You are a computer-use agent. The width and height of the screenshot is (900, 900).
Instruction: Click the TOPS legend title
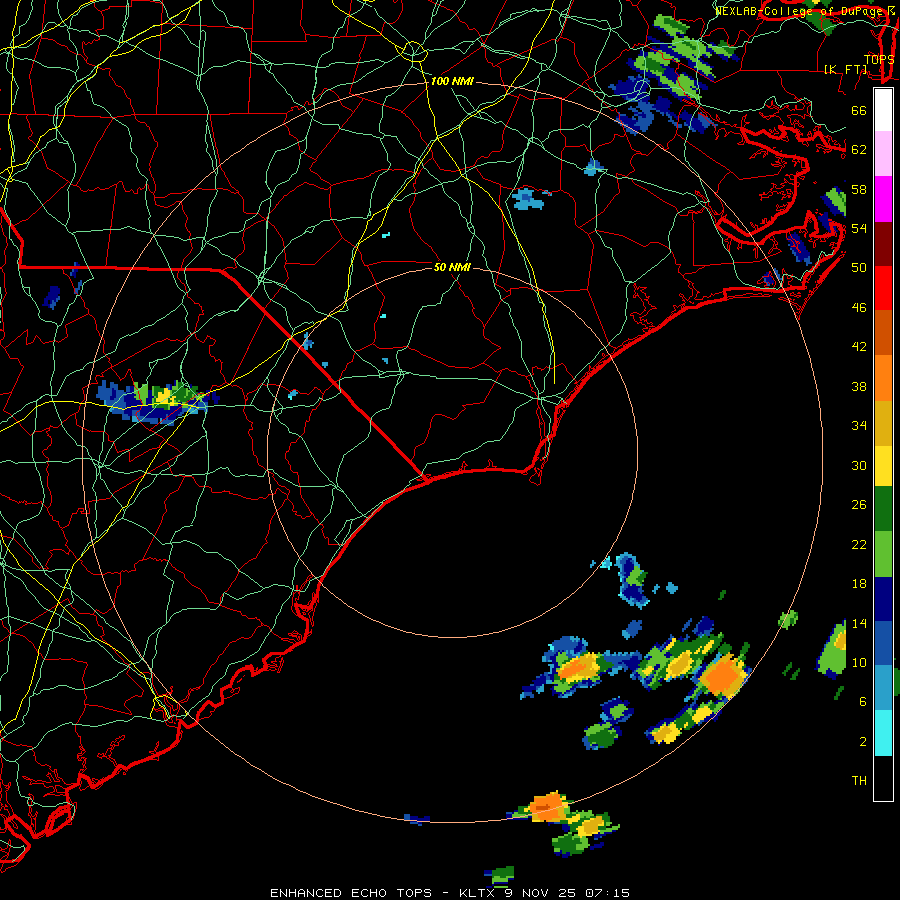tap(879, 59)
